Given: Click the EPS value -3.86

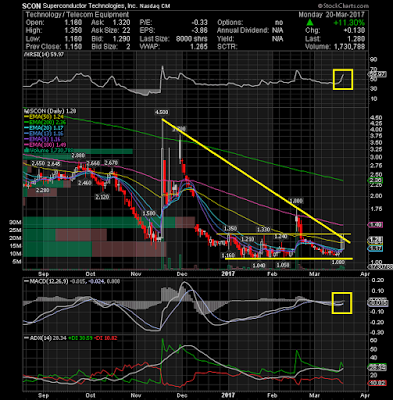Looking at the screenshot, I should (x=199, y=31).
